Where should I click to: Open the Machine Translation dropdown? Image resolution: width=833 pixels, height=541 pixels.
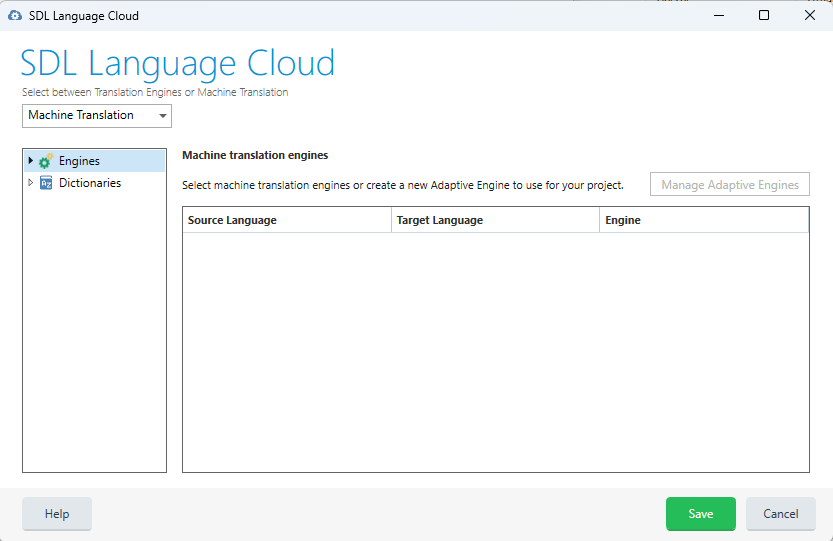(97, 115)
